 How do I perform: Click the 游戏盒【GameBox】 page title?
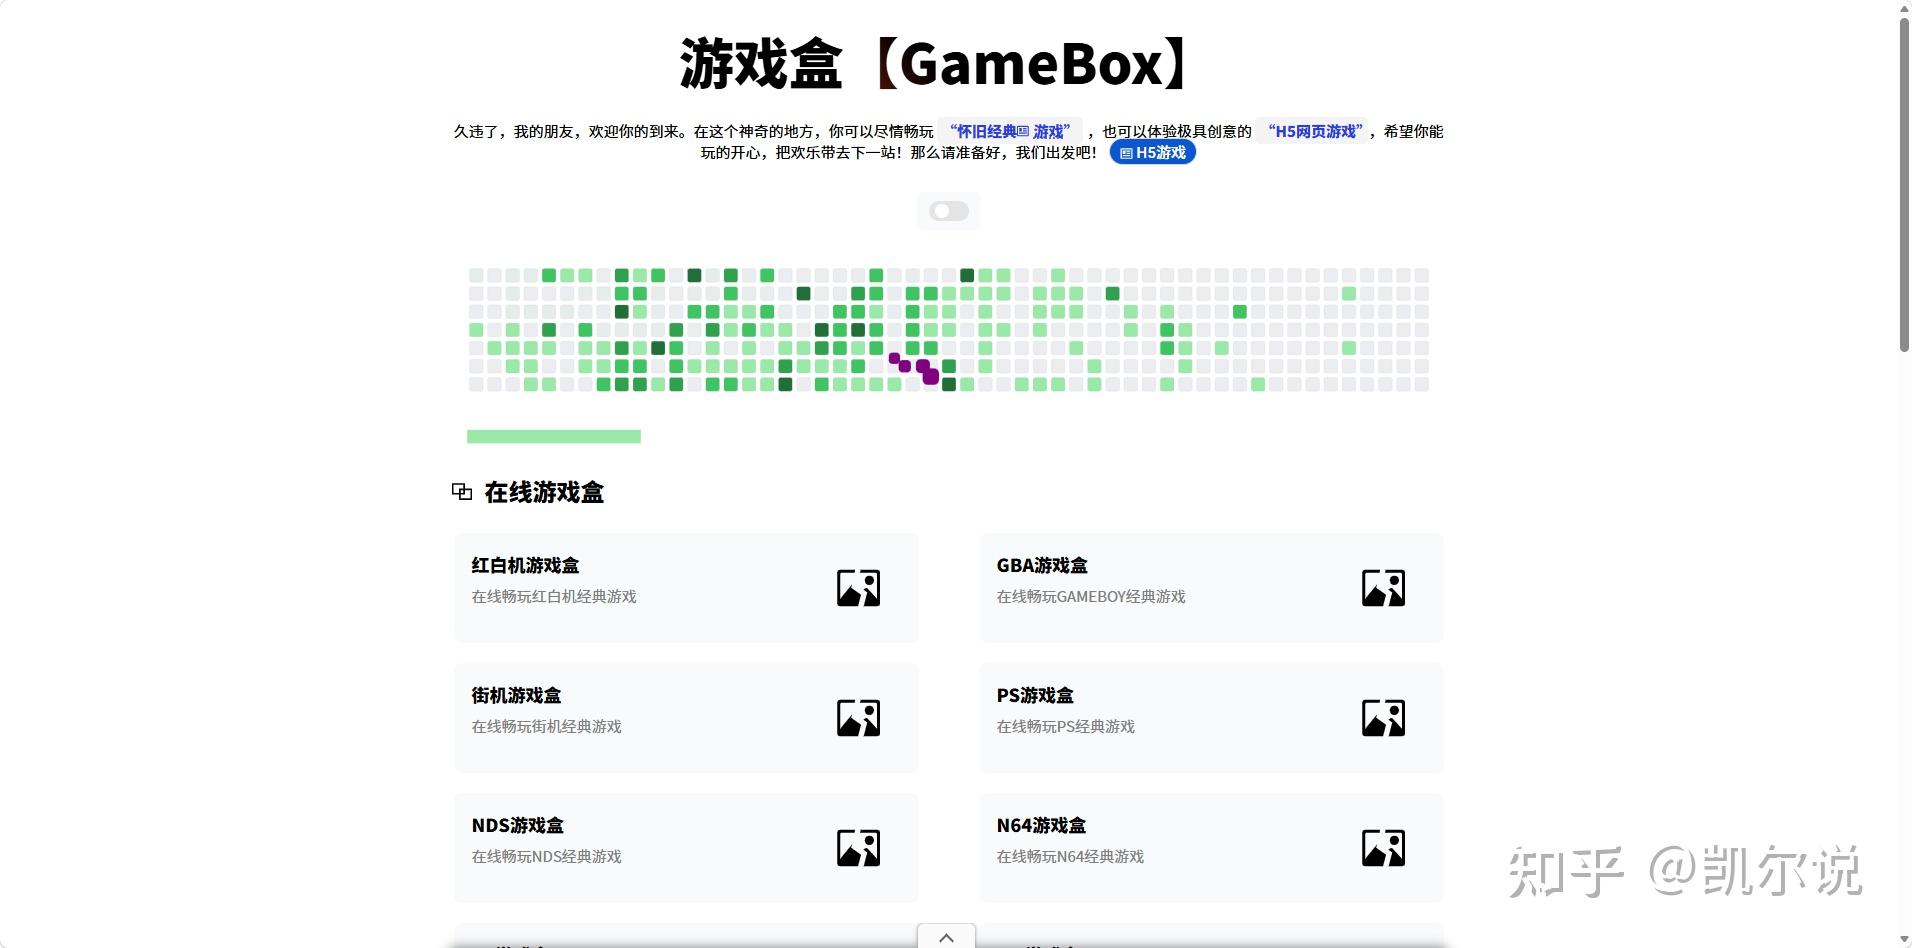tap(936, 64)
